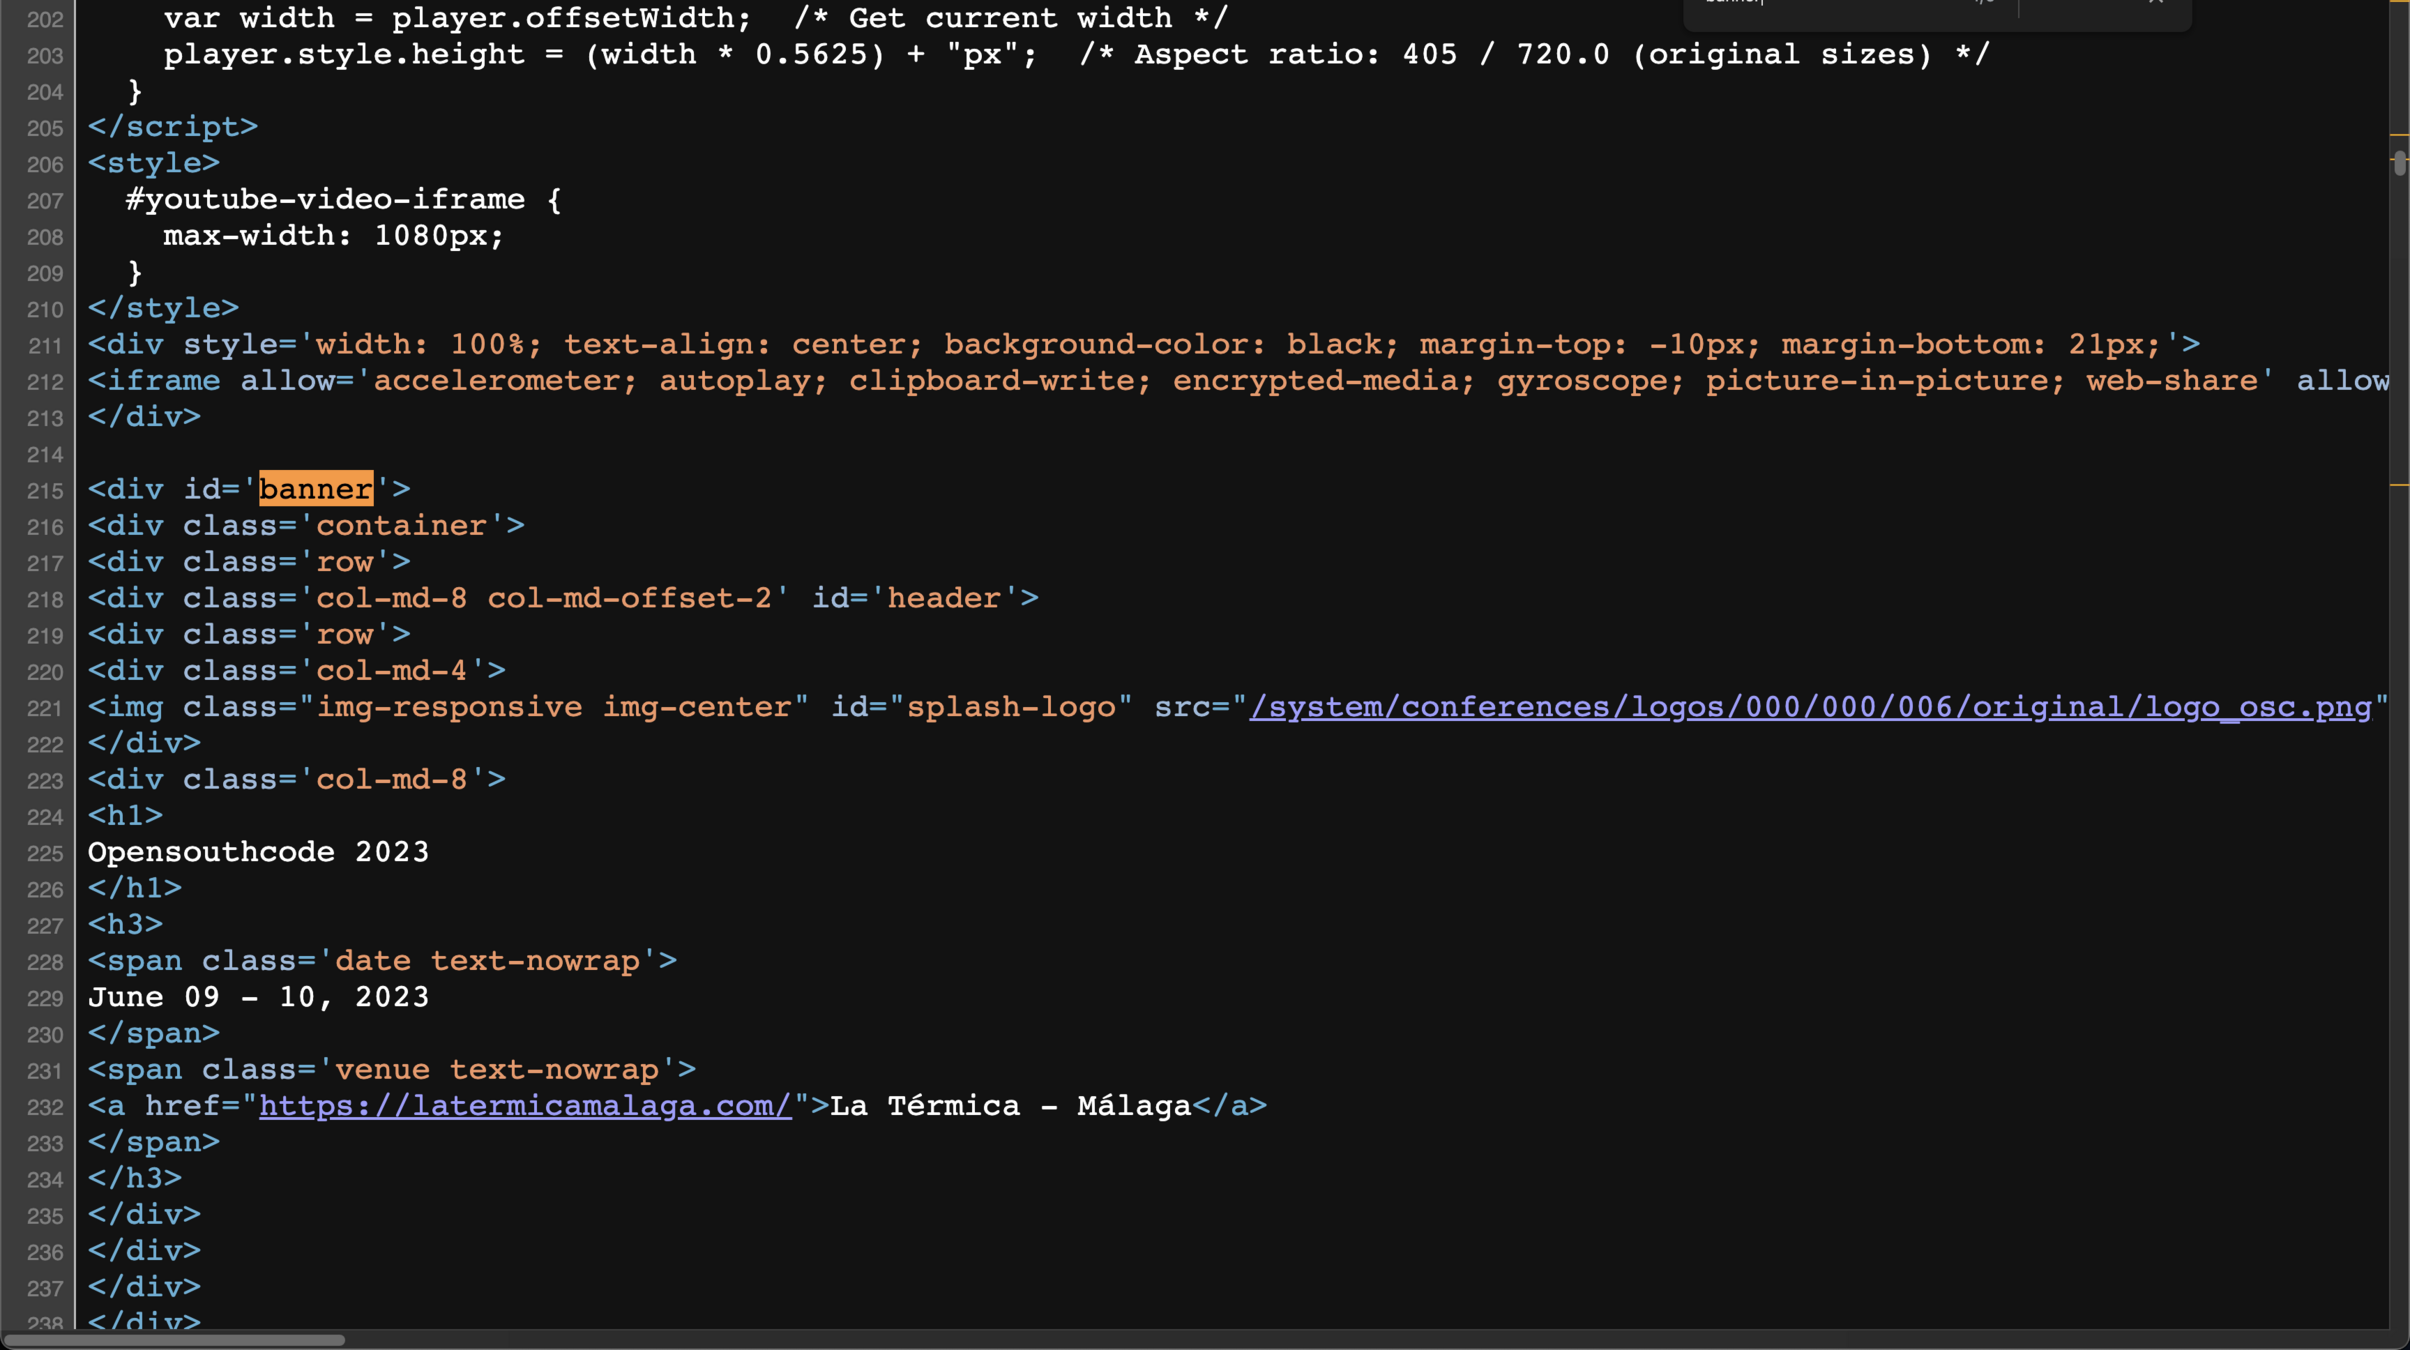The height and width of the screenshot is (1350, 2410).
Task: Click the 'June 09 – 10, 2023' date text
Action: (x=258, y=997)
